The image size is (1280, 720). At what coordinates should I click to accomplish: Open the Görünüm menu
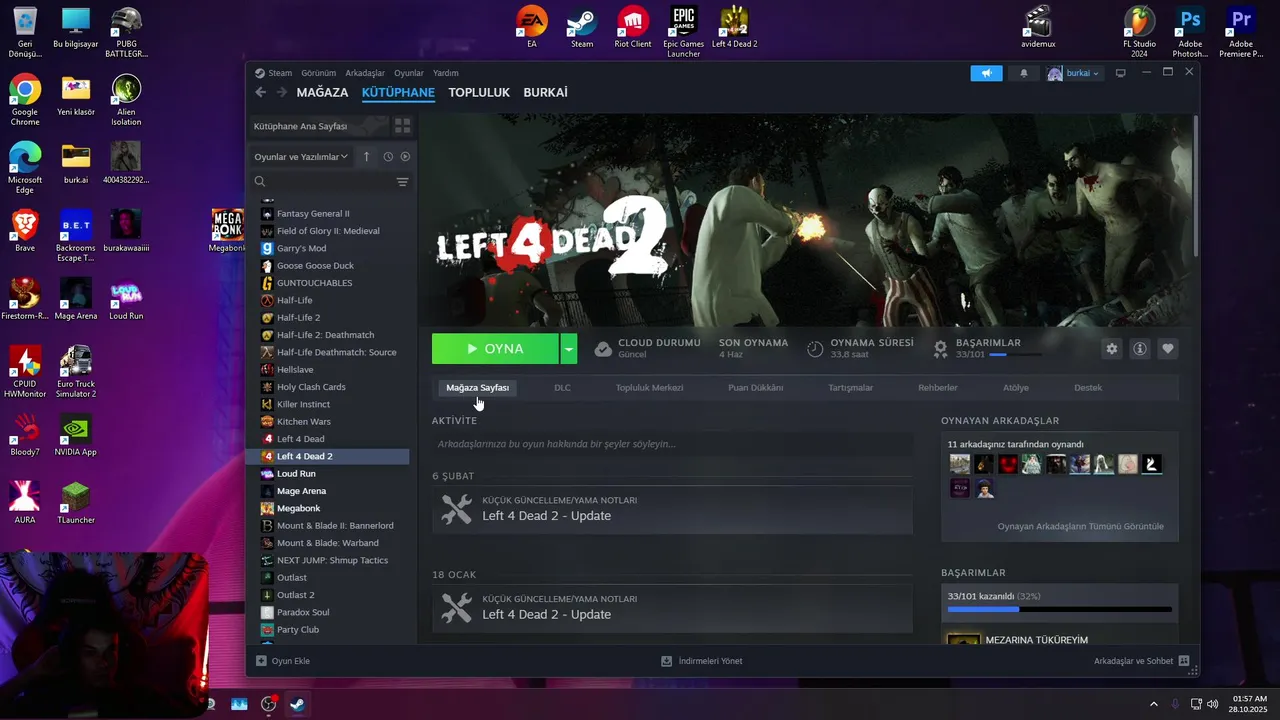point(319,73)
